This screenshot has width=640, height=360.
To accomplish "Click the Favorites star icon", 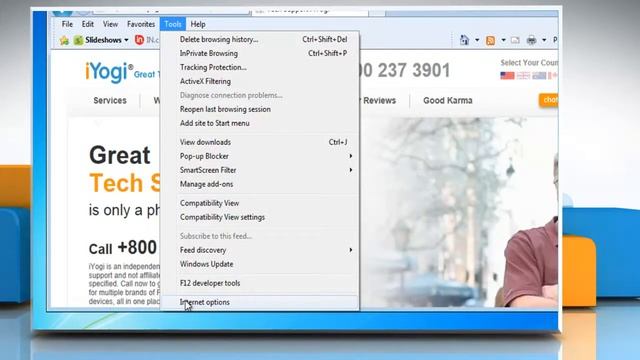I will click(64, 40).
